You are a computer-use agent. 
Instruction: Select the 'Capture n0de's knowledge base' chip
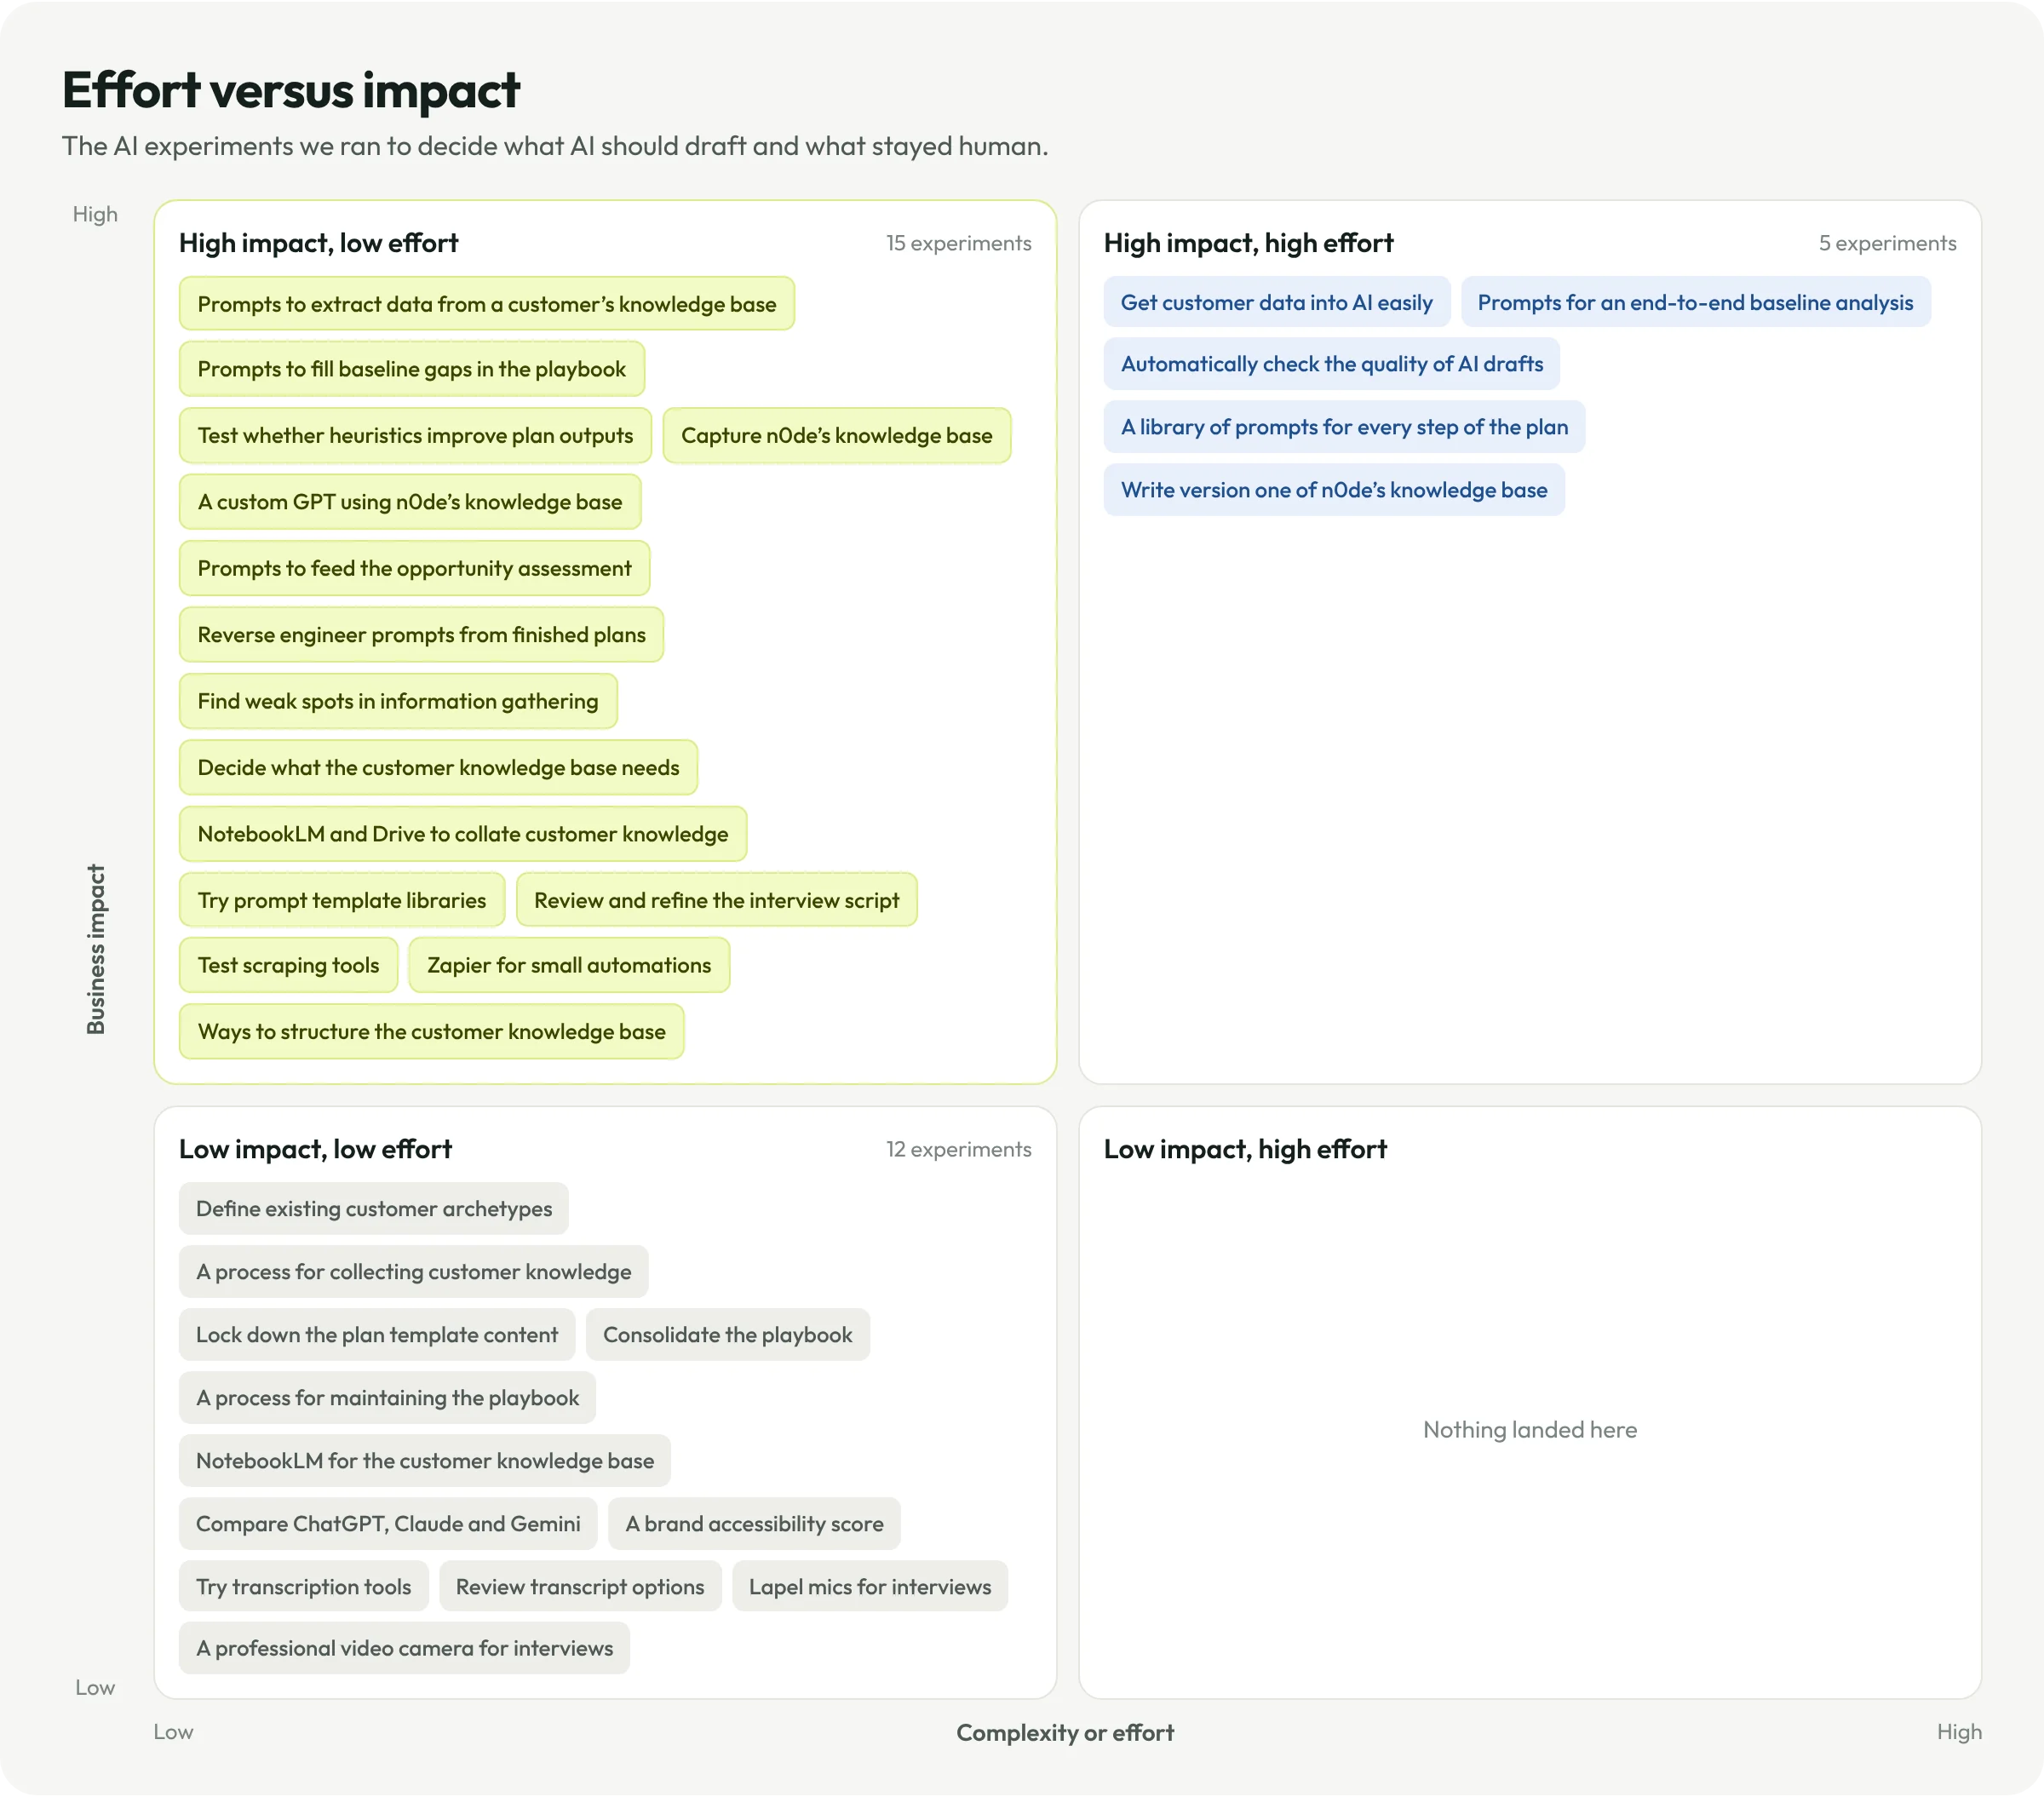coord(836,436)
